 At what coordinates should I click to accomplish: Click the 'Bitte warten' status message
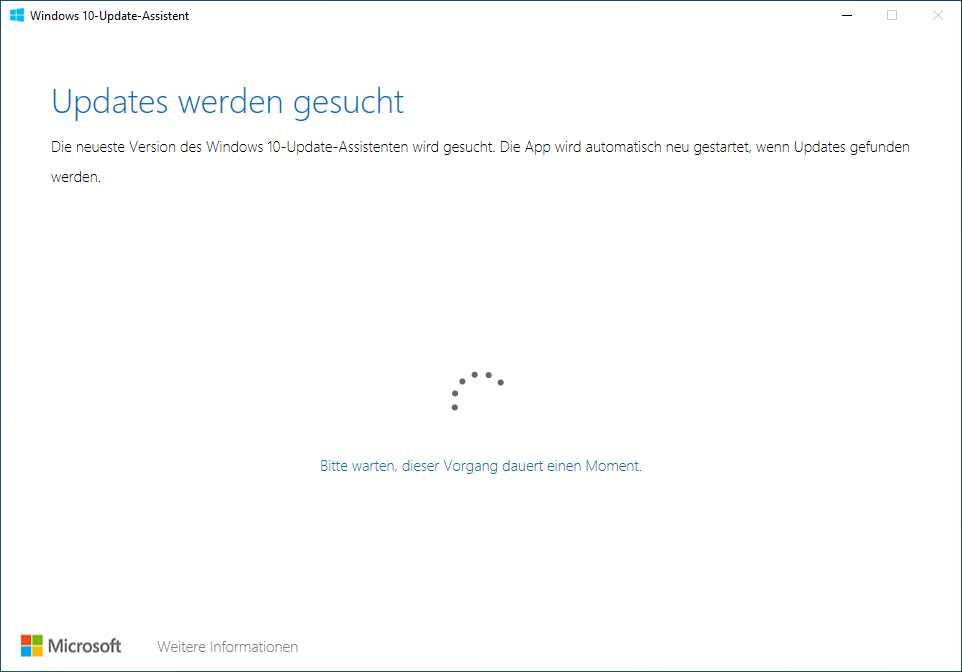point(480,466)
